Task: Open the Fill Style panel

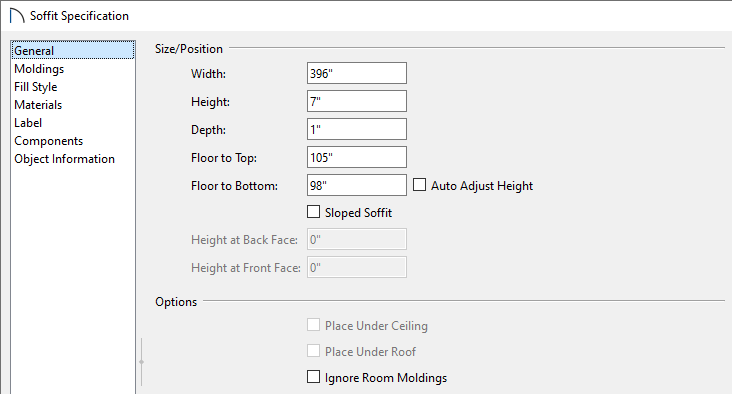Action: pos(35,87)
